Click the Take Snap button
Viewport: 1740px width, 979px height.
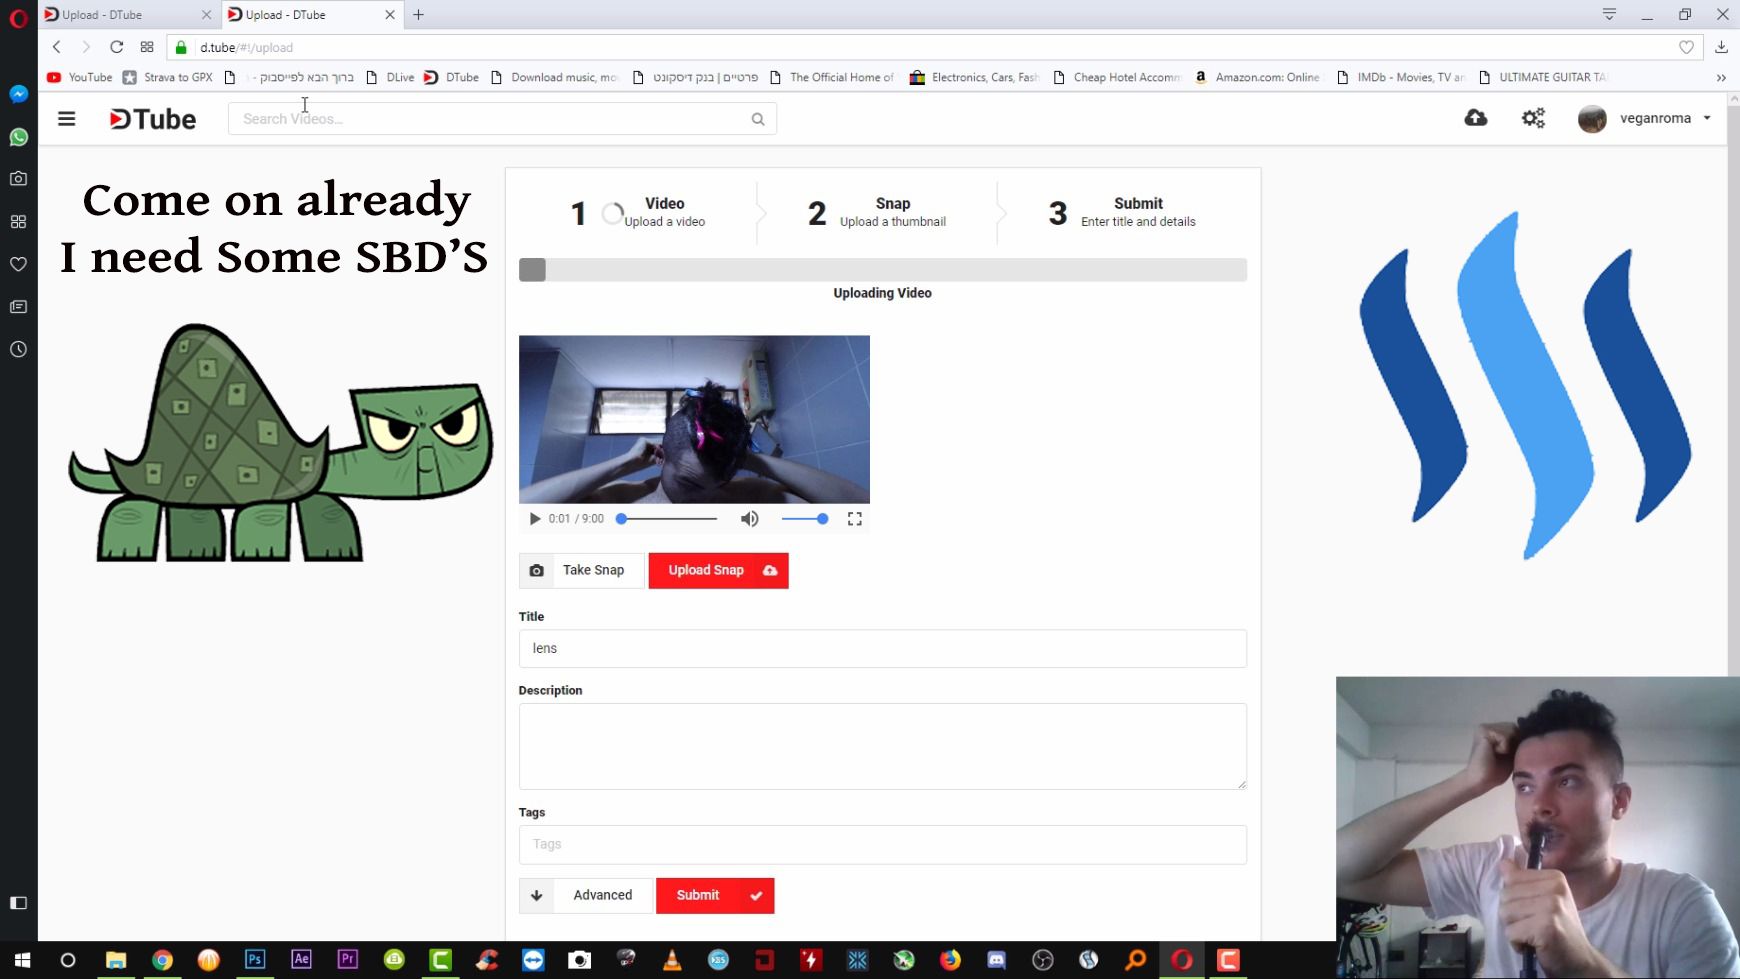pos(582,570)
